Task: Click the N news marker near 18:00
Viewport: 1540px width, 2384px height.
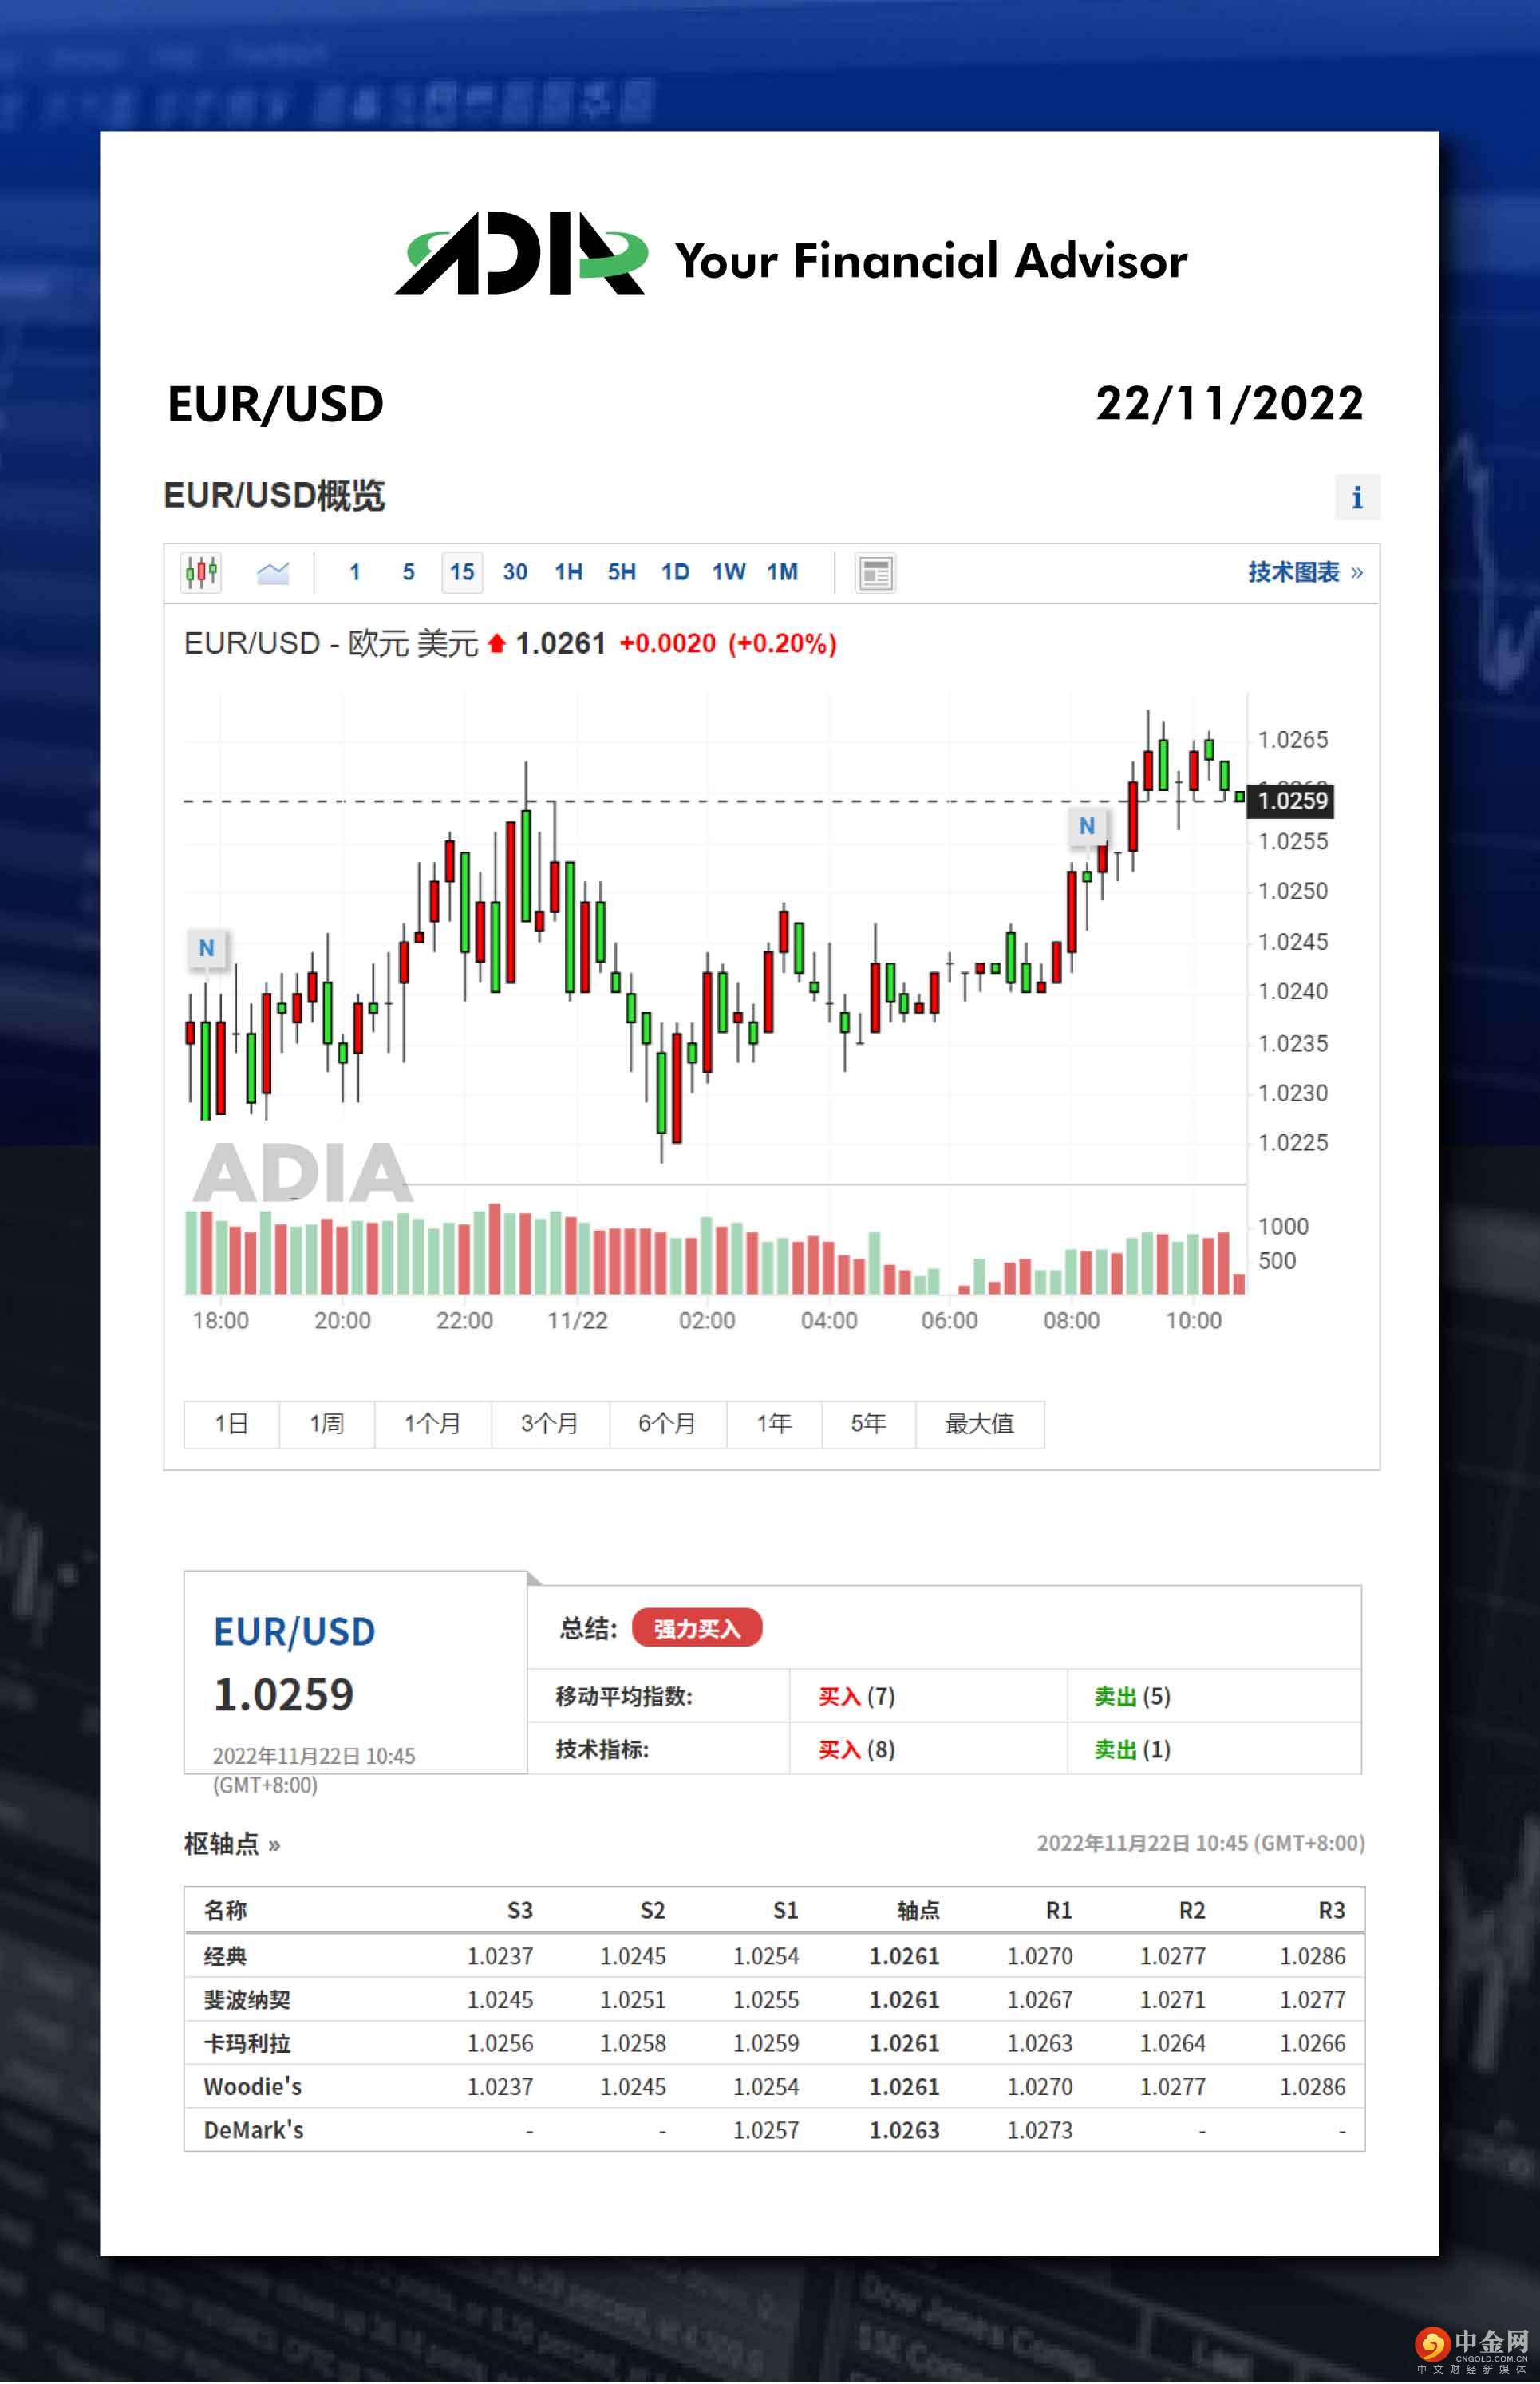Action: [206, 947]
